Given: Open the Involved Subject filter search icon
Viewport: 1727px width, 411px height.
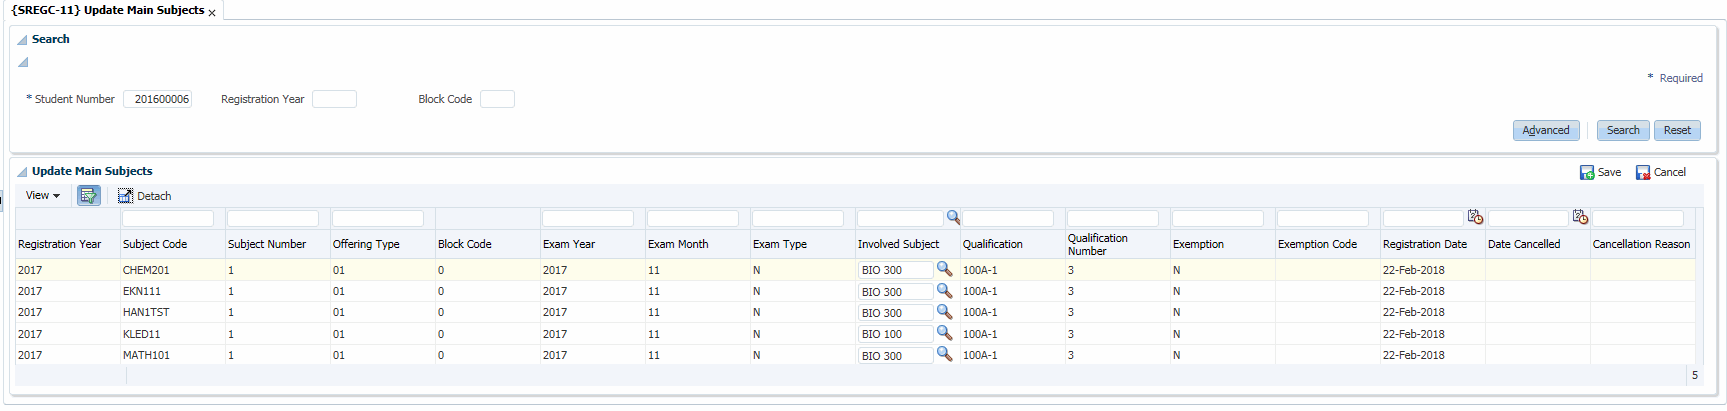Looking at the screenshot, I should [953, 217].
